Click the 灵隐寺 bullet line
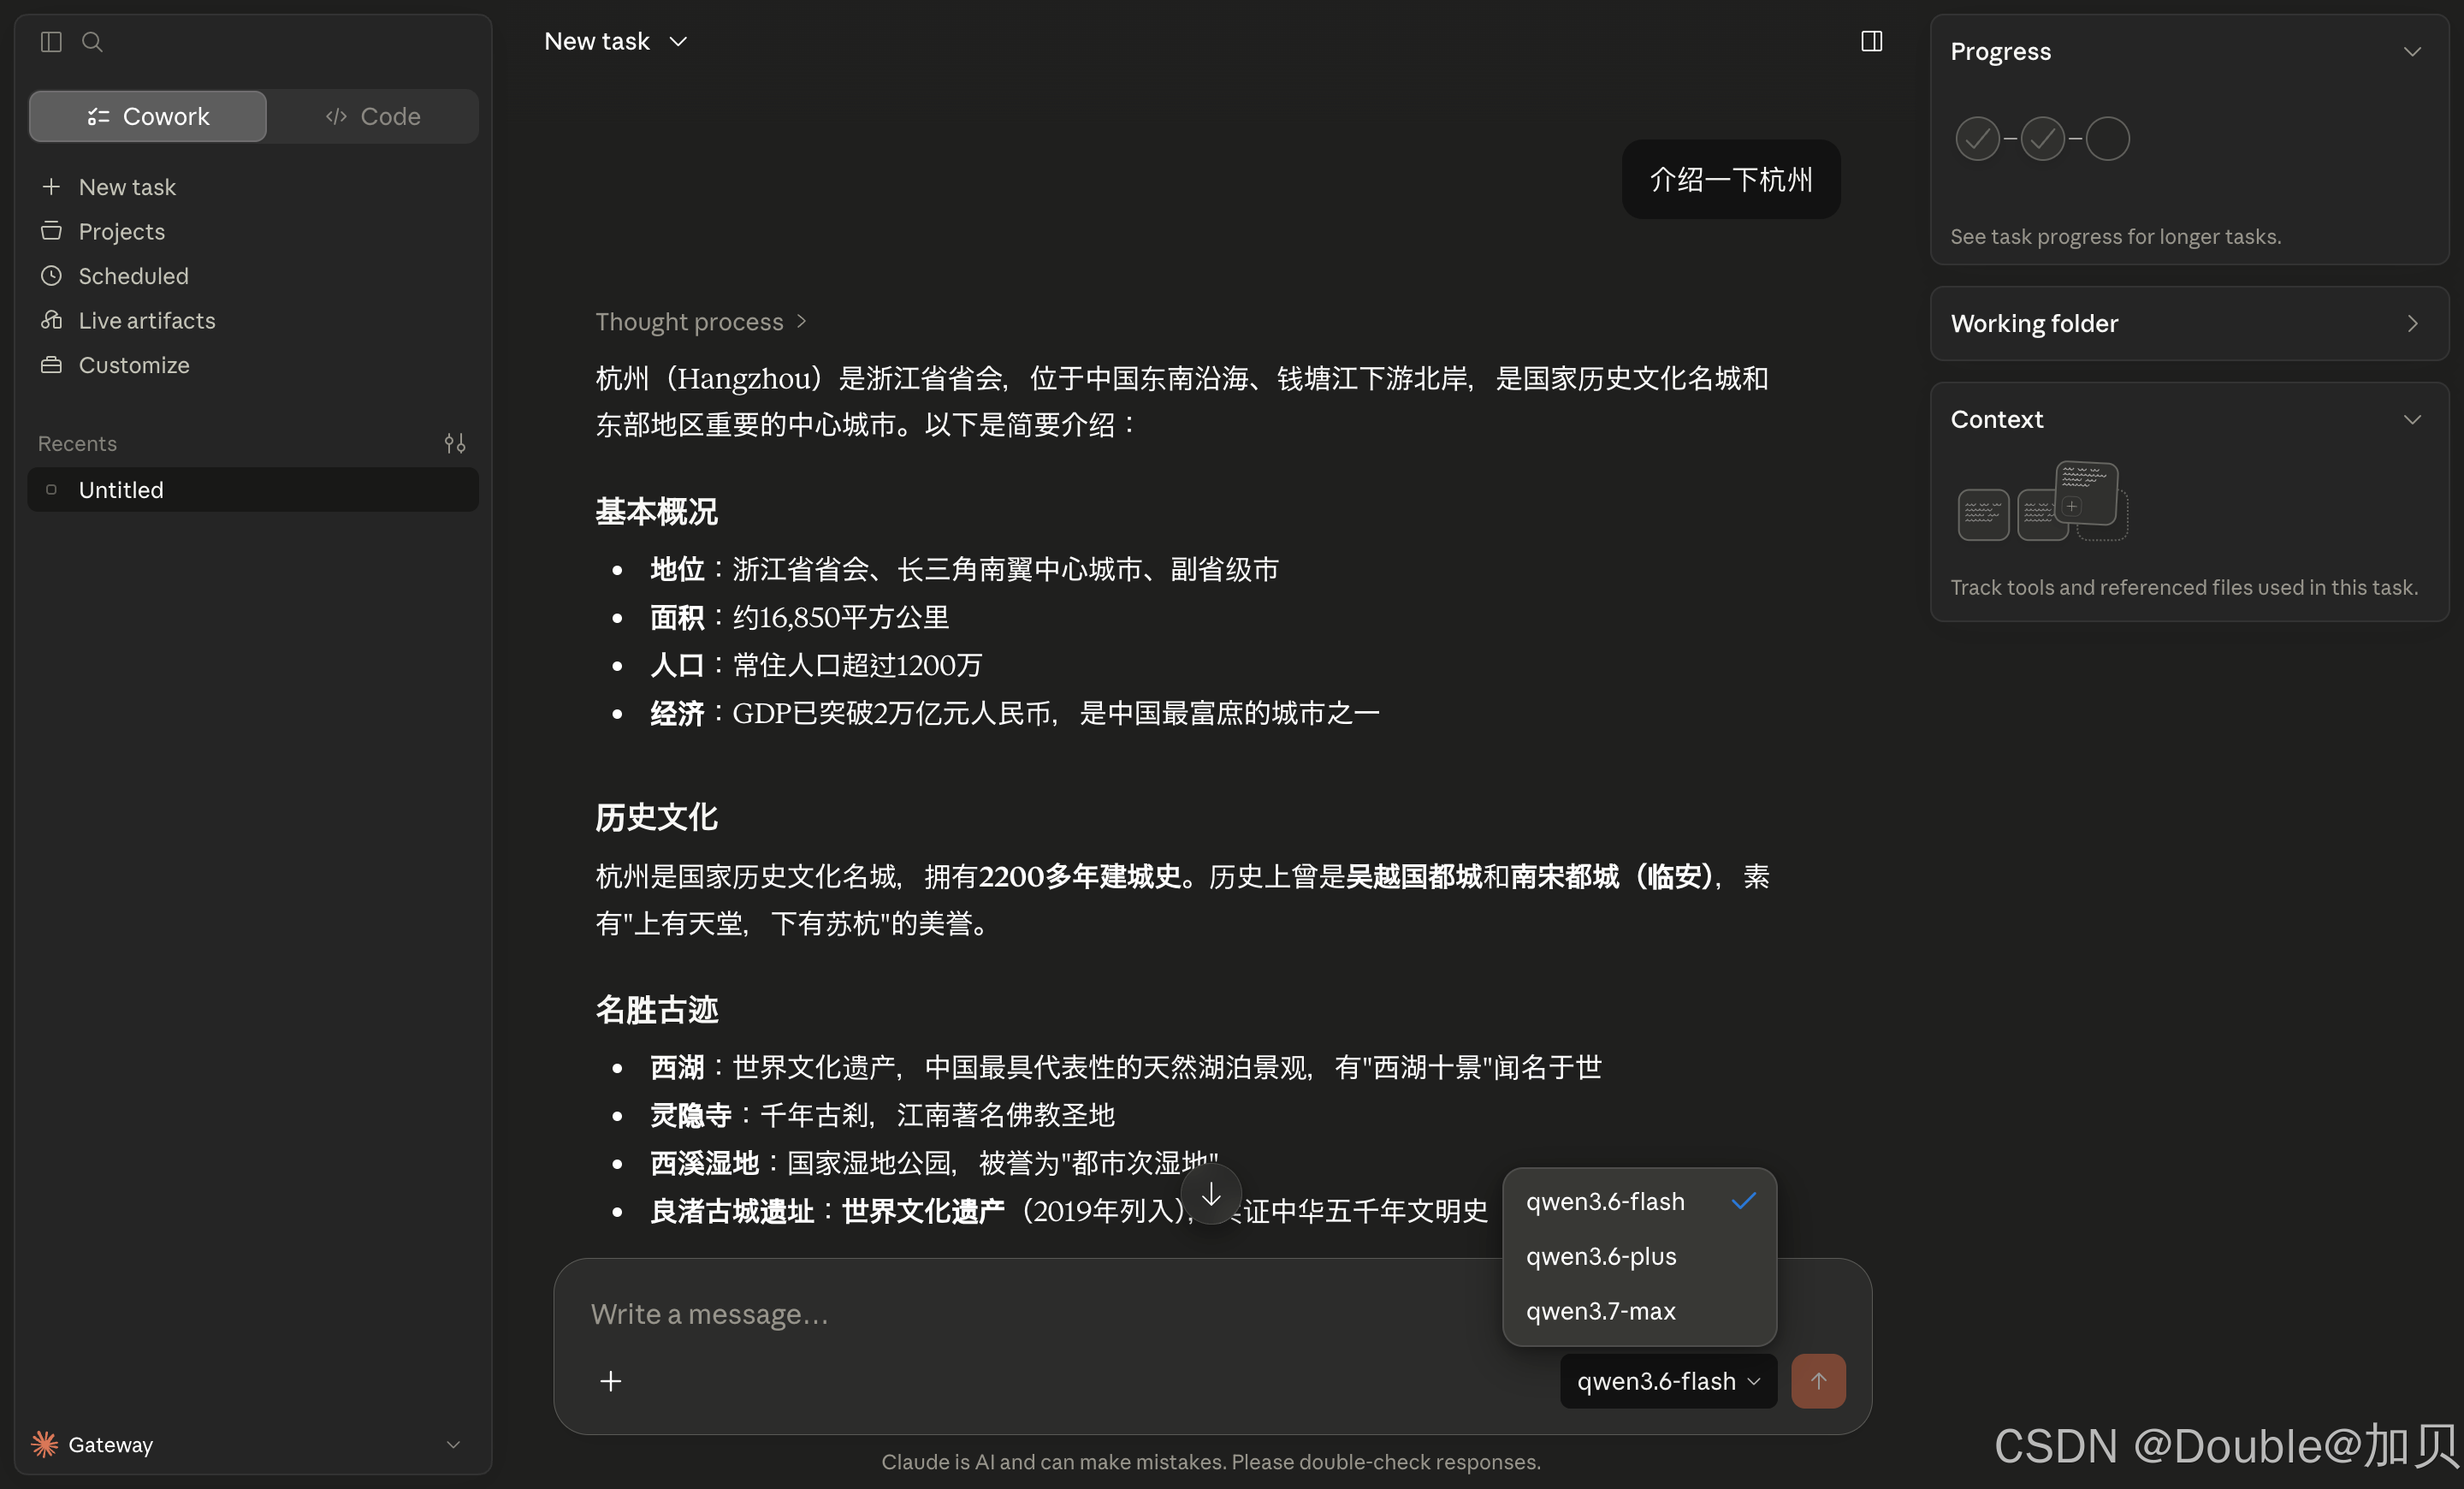Image resolution: width=2464 pixels, height=1489 pixels. coord(882,1115)
